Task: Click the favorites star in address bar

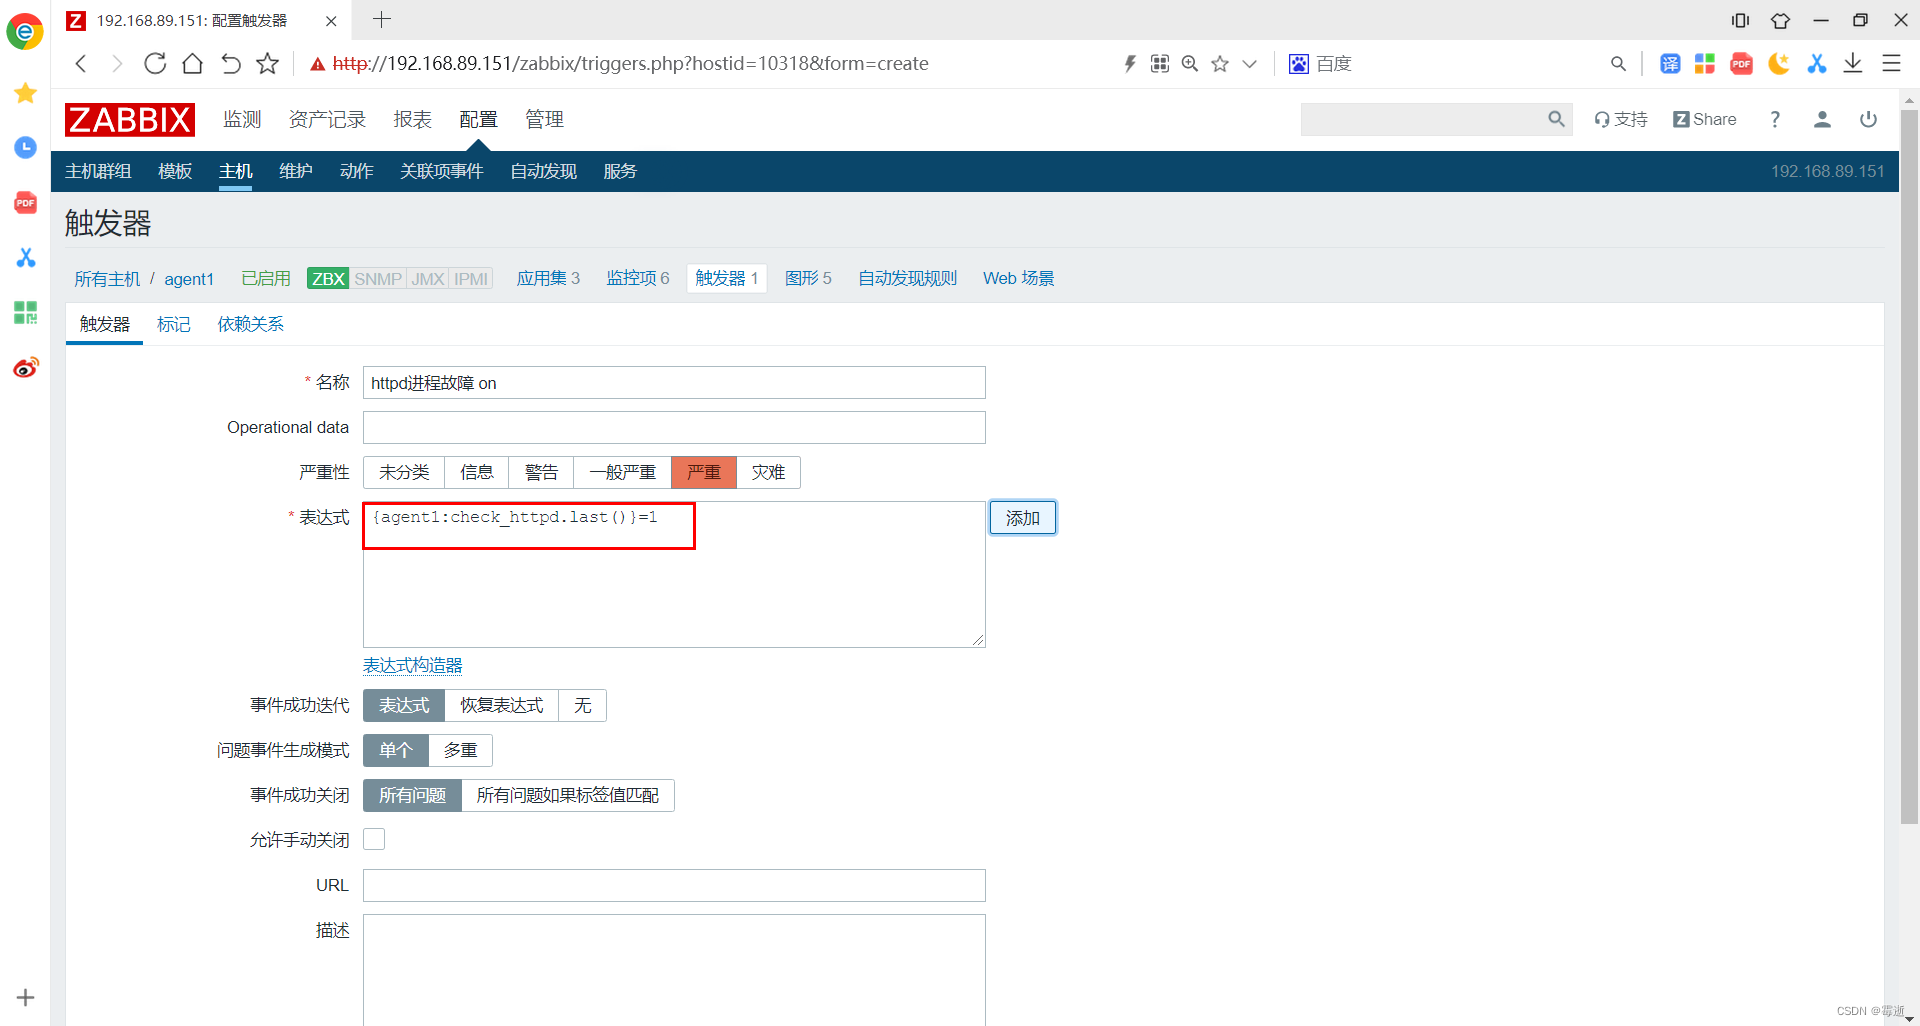Action: click(1220, 64)
